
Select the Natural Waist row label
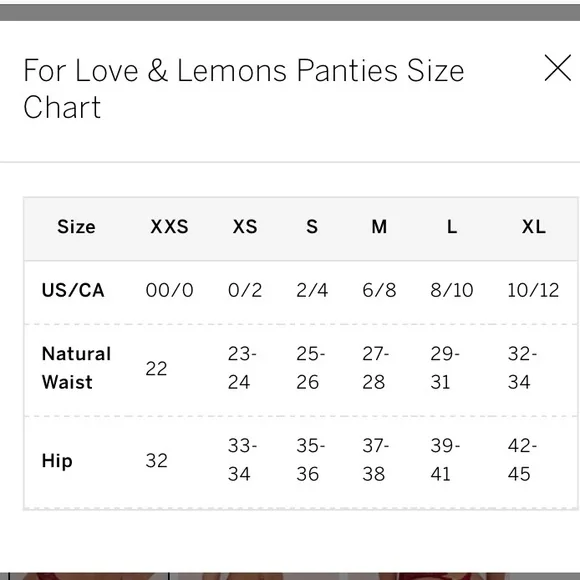[x=76, y=368]
